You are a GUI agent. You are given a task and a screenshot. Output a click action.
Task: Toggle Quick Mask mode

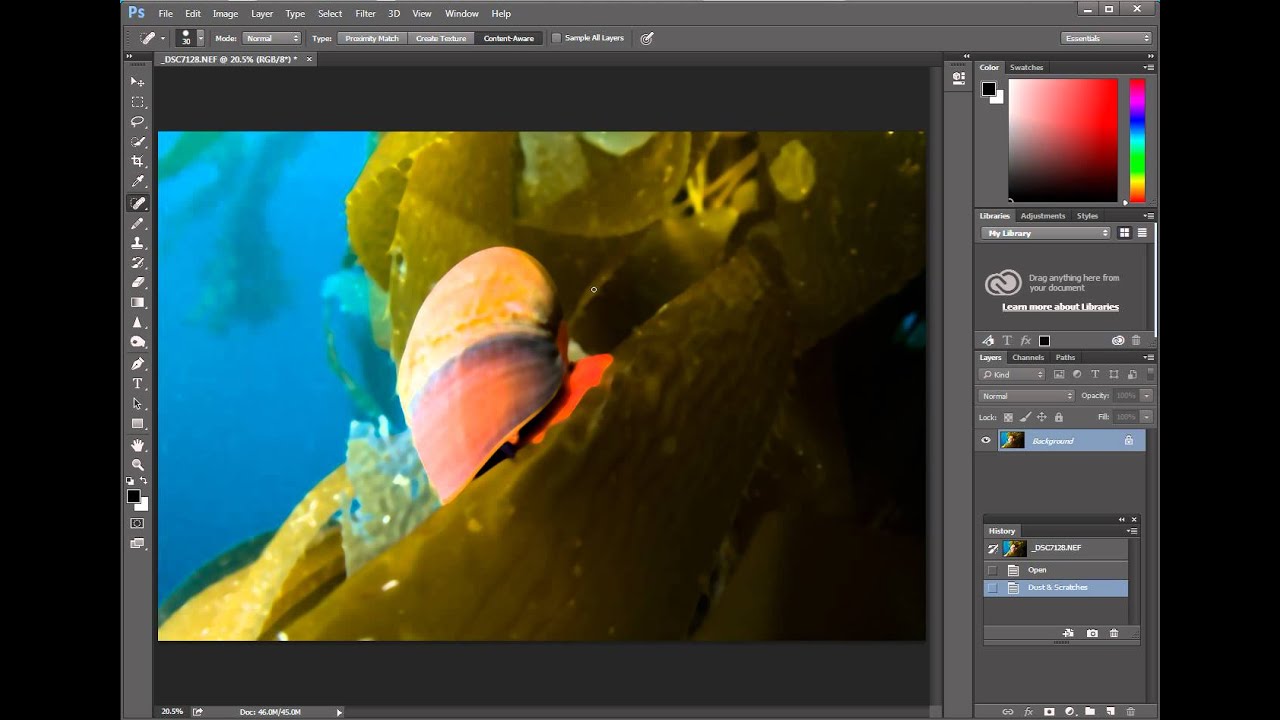[x=138, y=523]
